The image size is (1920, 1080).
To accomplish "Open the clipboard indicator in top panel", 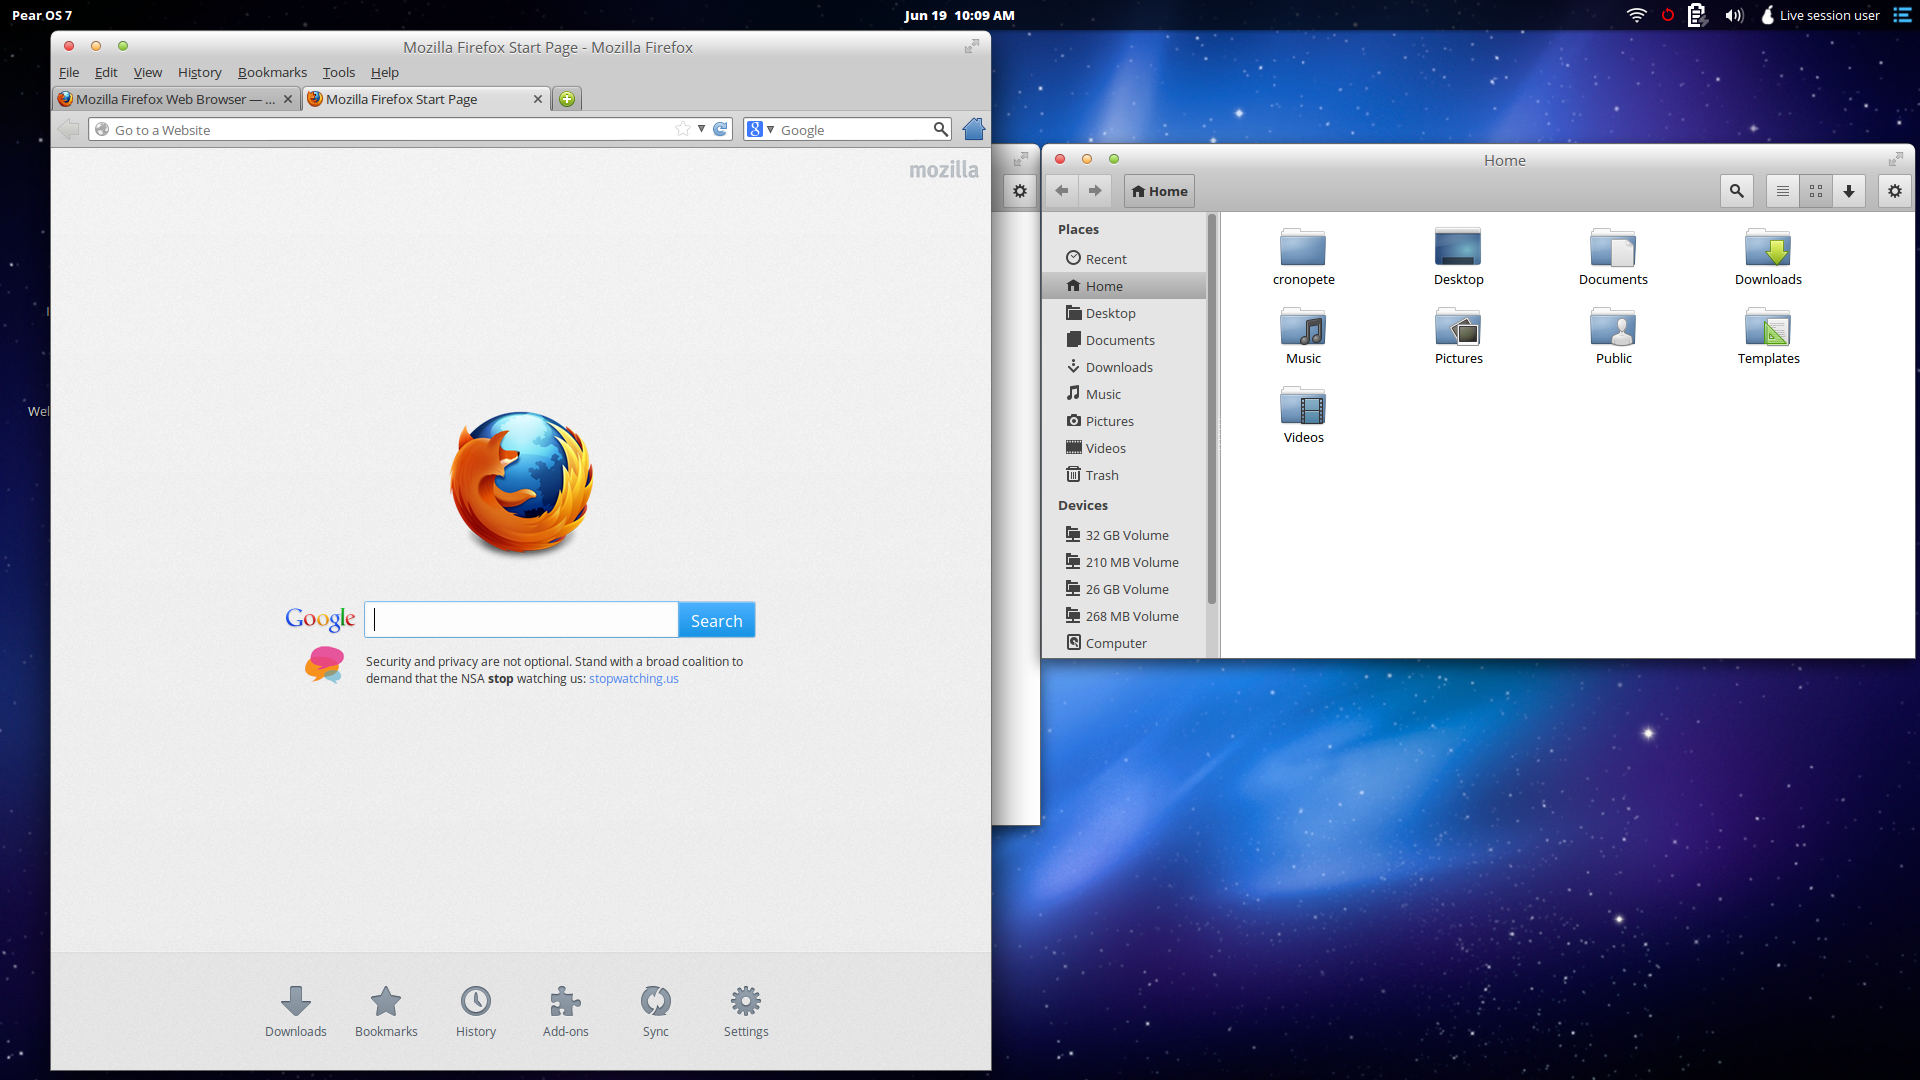I will pos(1697,15).
